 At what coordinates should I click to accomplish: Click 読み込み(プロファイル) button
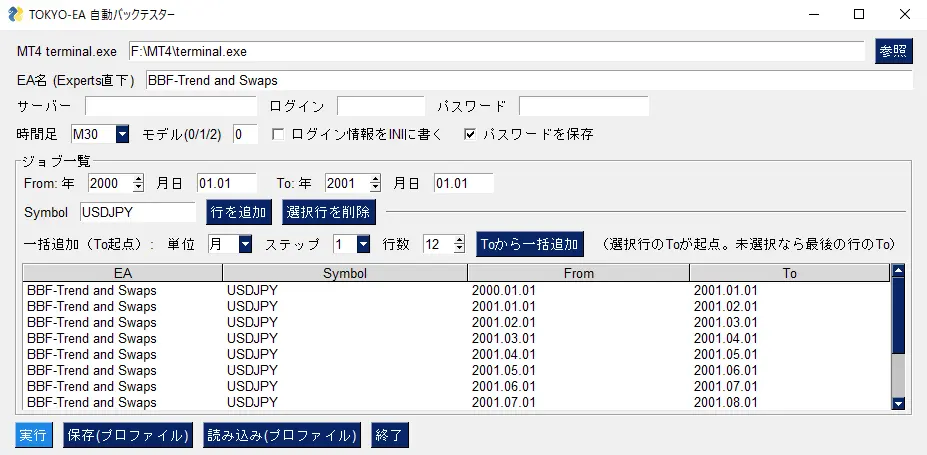[x=282, y=436]
